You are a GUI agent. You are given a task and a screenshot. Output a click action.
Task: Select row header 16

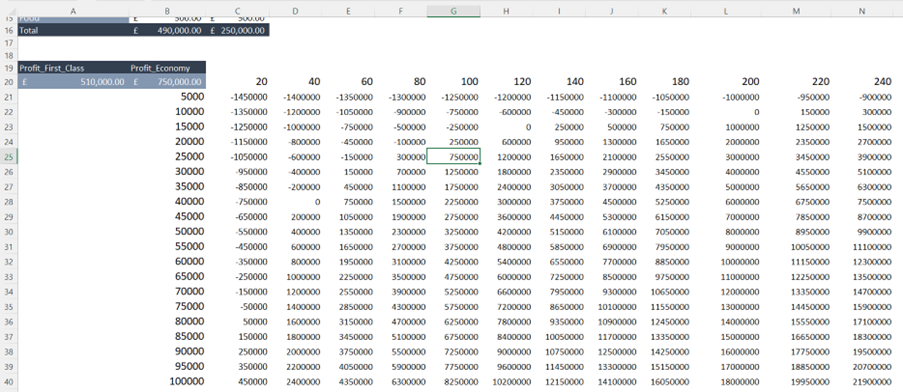tap(9, 31)
